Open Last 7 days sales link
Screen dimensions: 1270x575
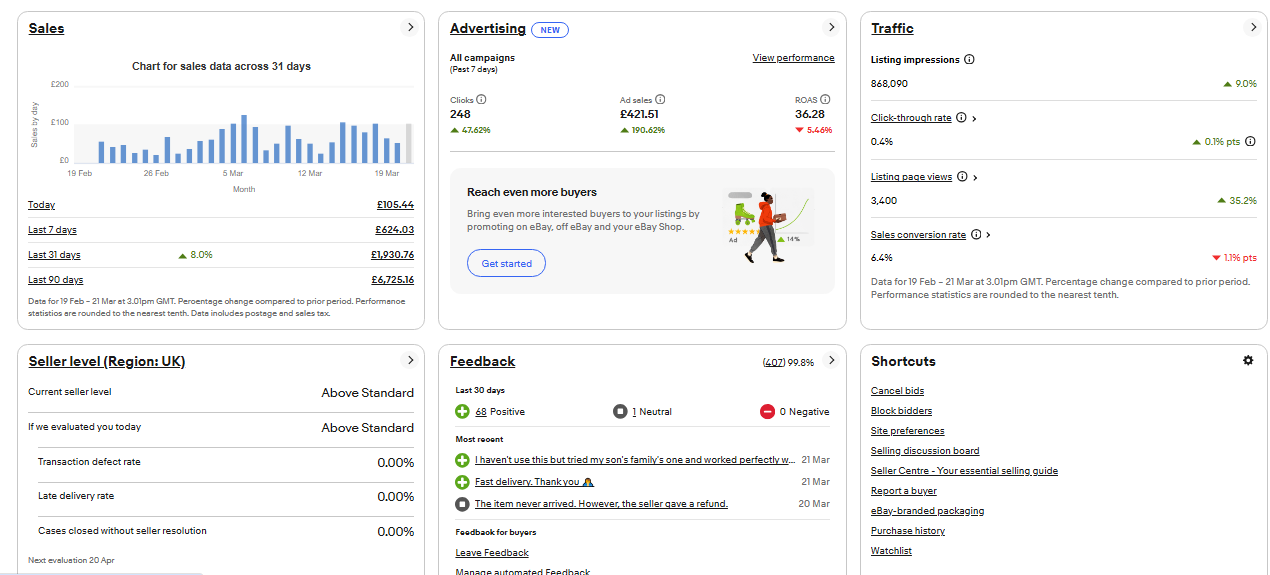point(52,230)
